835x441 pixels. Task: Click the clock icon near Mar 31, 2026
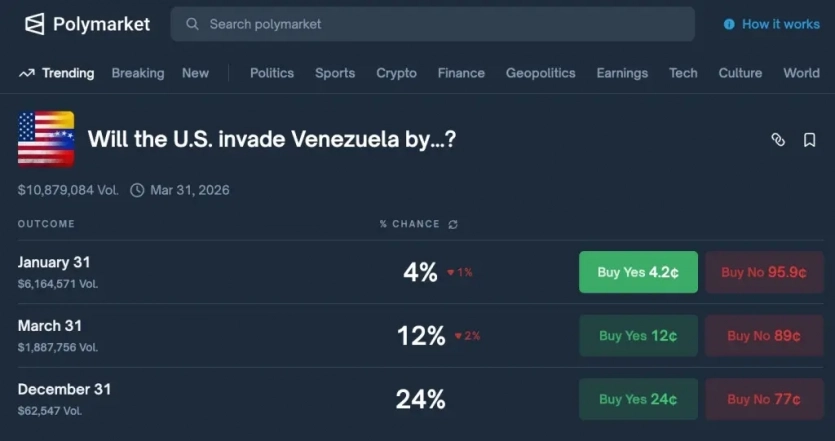pyautogui.click(x=137, y=190)
